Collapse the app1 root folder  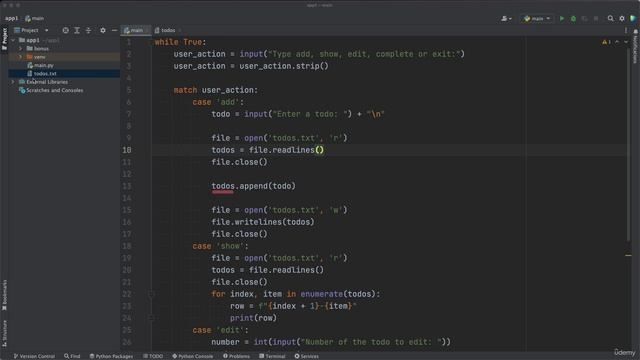(x=13, y=40)
